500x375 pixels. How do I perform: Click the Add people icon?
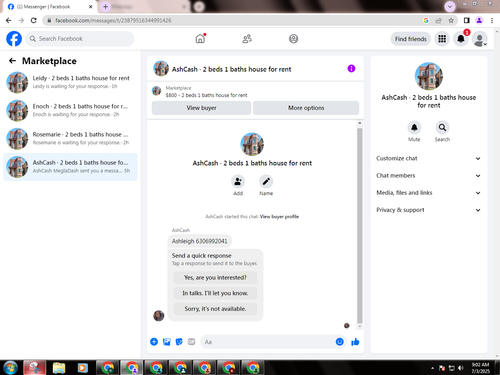point(238,182)
